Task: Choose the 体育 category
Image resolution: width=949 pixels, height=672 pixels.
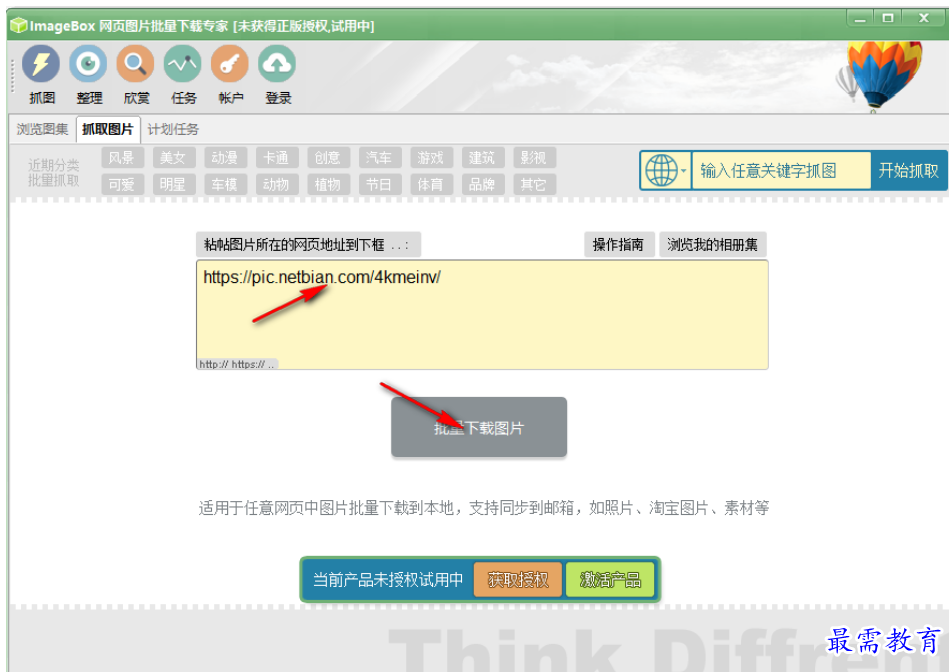Action: pyautogui.click(x=431, y=184)
